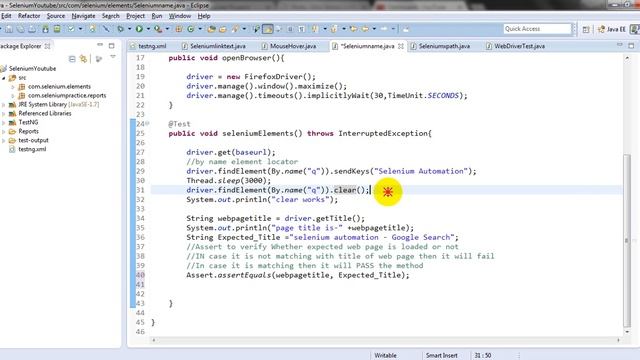Image resolution: width=640 pixels, height=360 pixels.
Task: Click the Save All toolbar icon
Action: click(20, 29)
